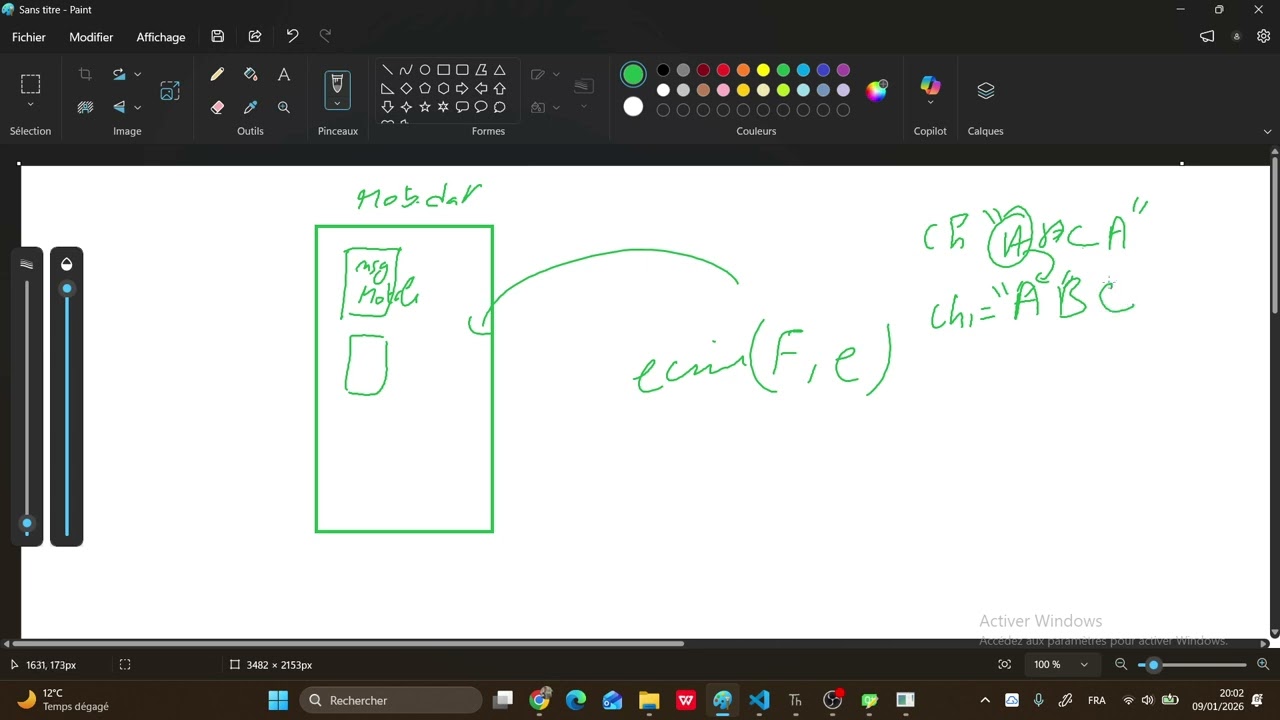Image resolution: width=1280 pixels, height=720 pixels.
Task: Pick the black color swatch
Action: (x=663, y=70)
